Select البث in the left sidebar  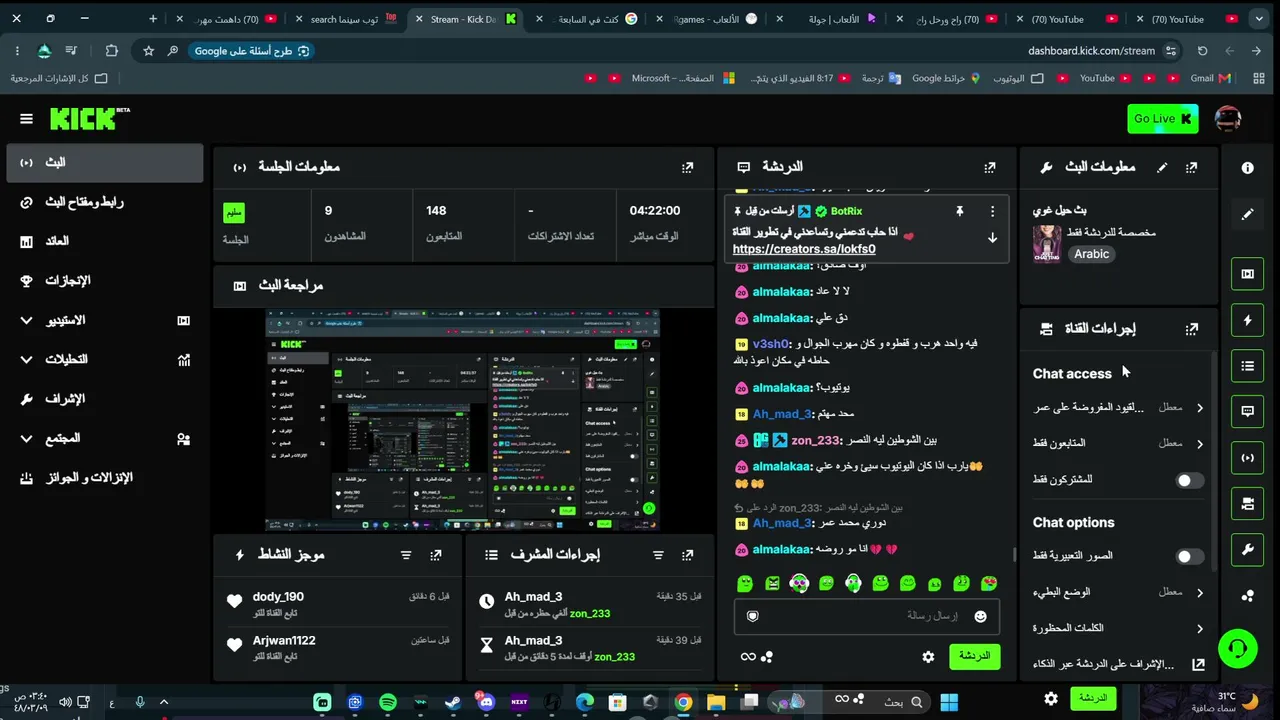[x=104, y=162]
